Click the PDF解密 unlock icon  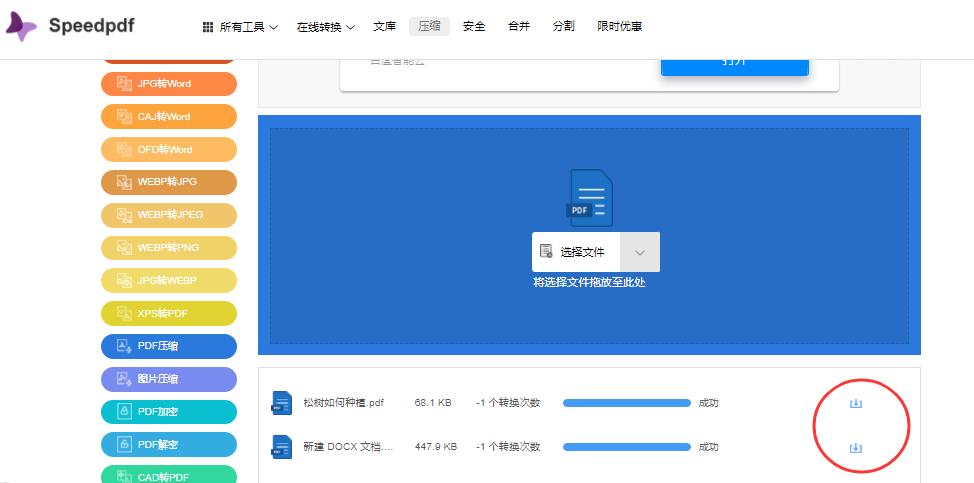coord(124,445)
